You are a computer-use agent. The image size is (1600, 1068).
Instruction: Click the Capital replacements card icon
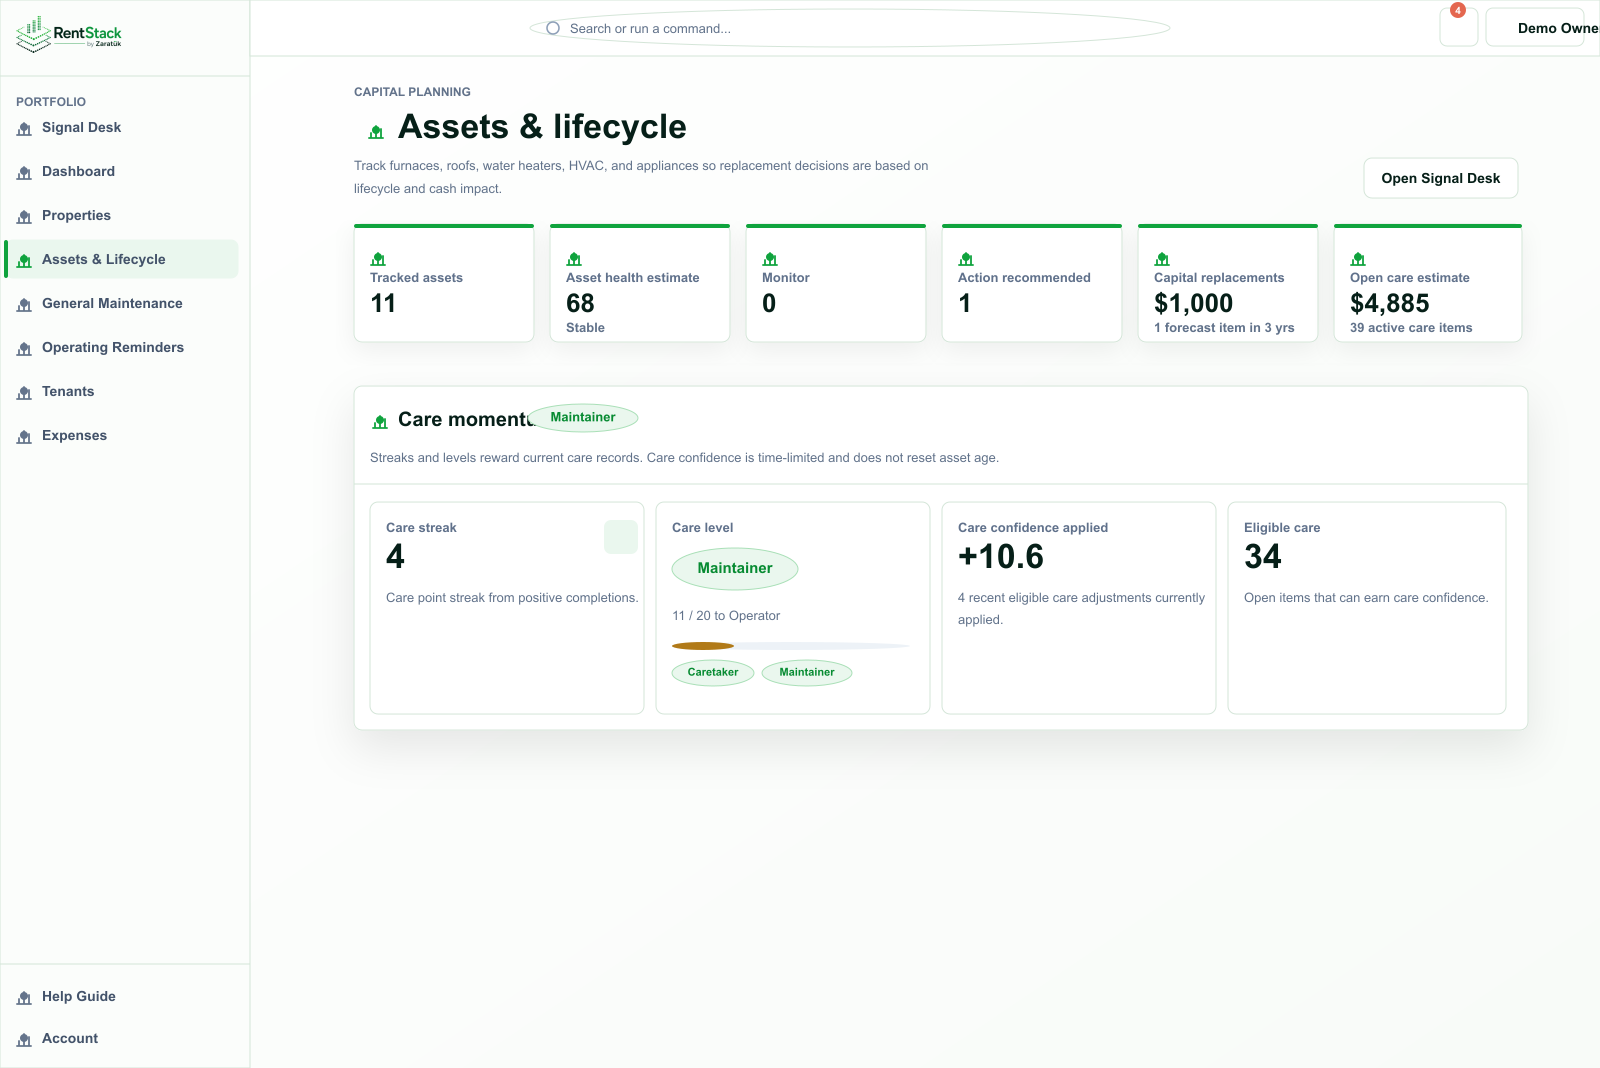coord(1162,259)
